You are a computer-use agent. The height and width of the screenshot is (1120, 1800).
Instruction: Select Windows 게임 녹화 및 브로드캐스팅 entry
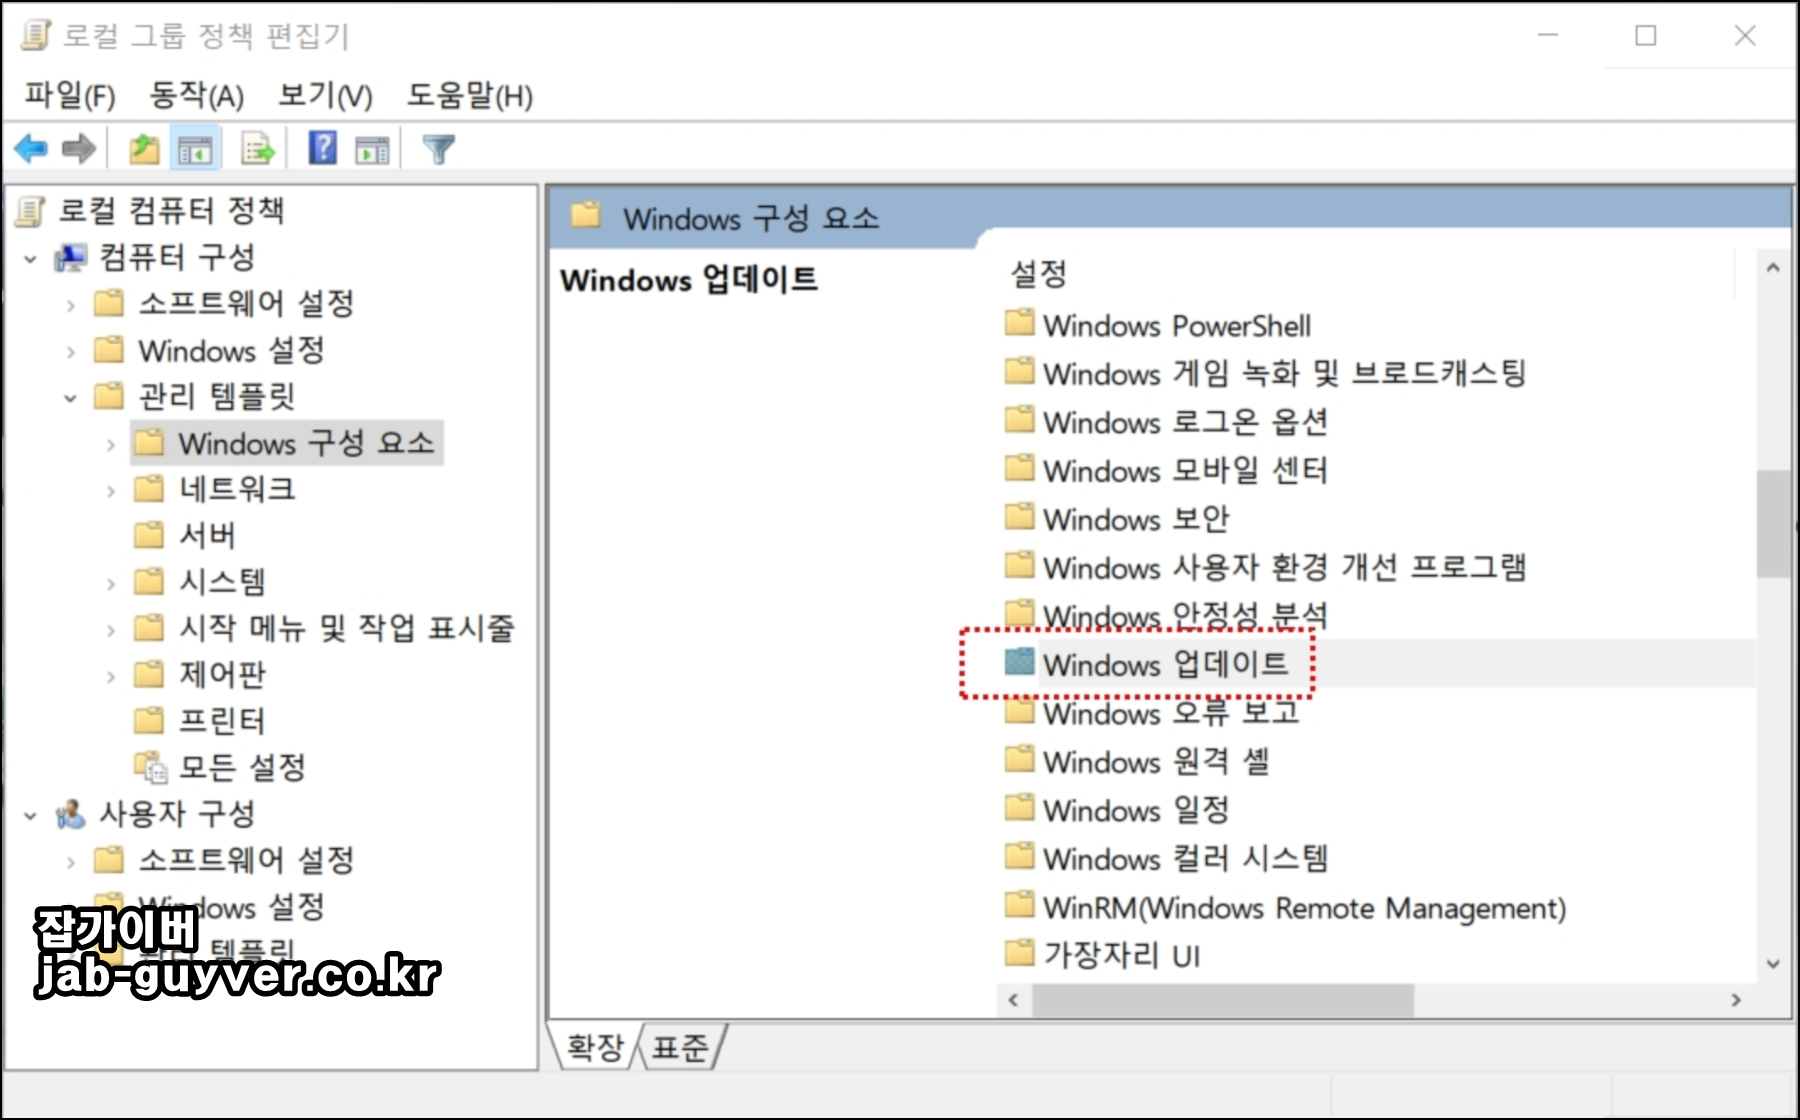1284,373
